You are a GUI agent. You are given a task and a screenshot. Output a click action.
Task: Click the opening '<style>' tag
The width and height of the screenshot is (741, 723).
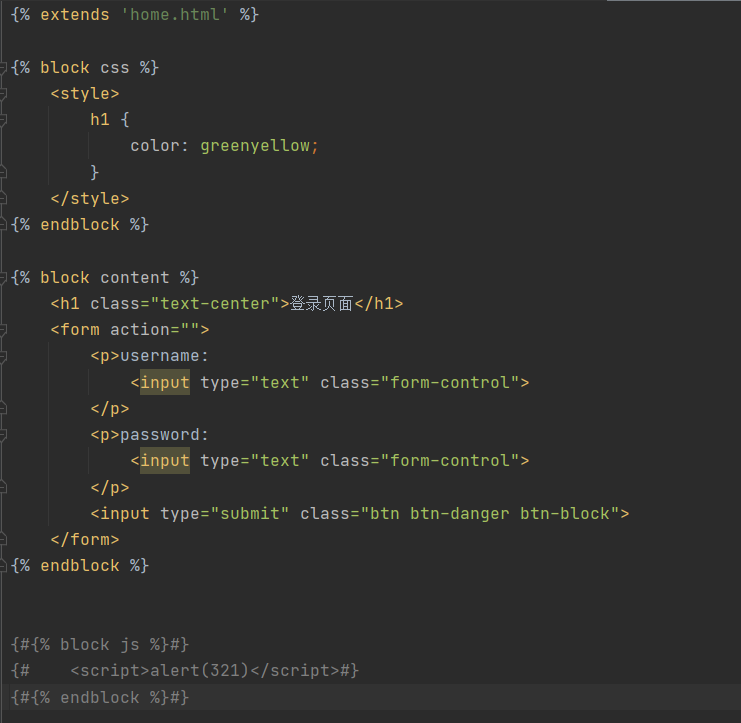[x=85, y=94]
